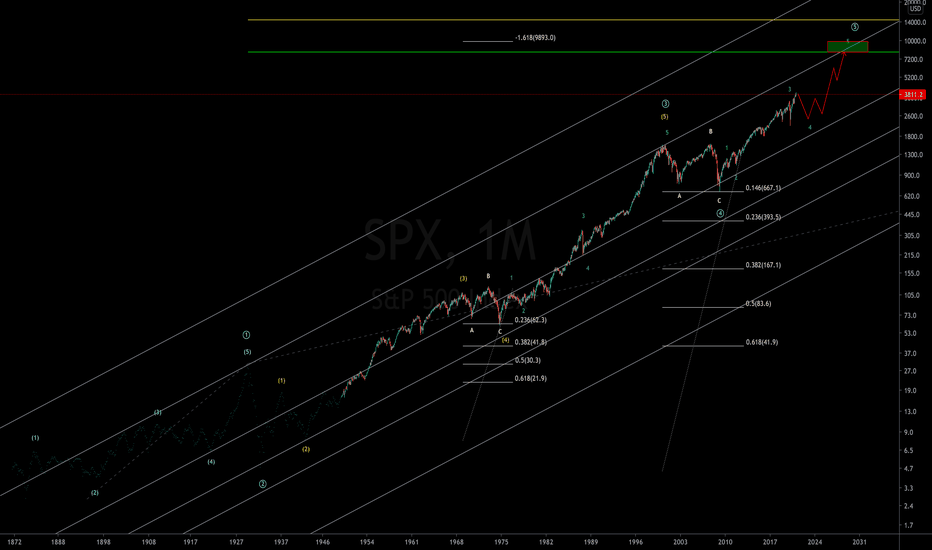Click the 1927 time axis label
This screenshot has height=550, width=932.
[237, 542]
